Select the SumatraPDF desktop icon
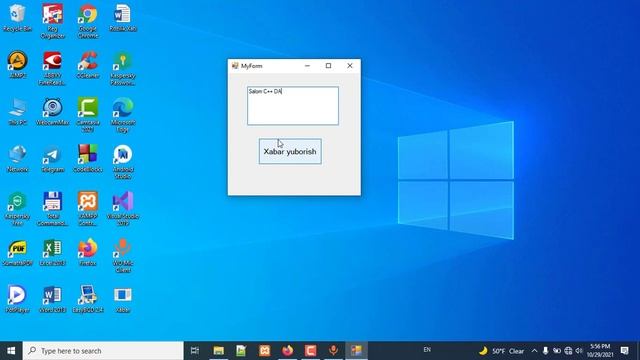 pos(17,252)
